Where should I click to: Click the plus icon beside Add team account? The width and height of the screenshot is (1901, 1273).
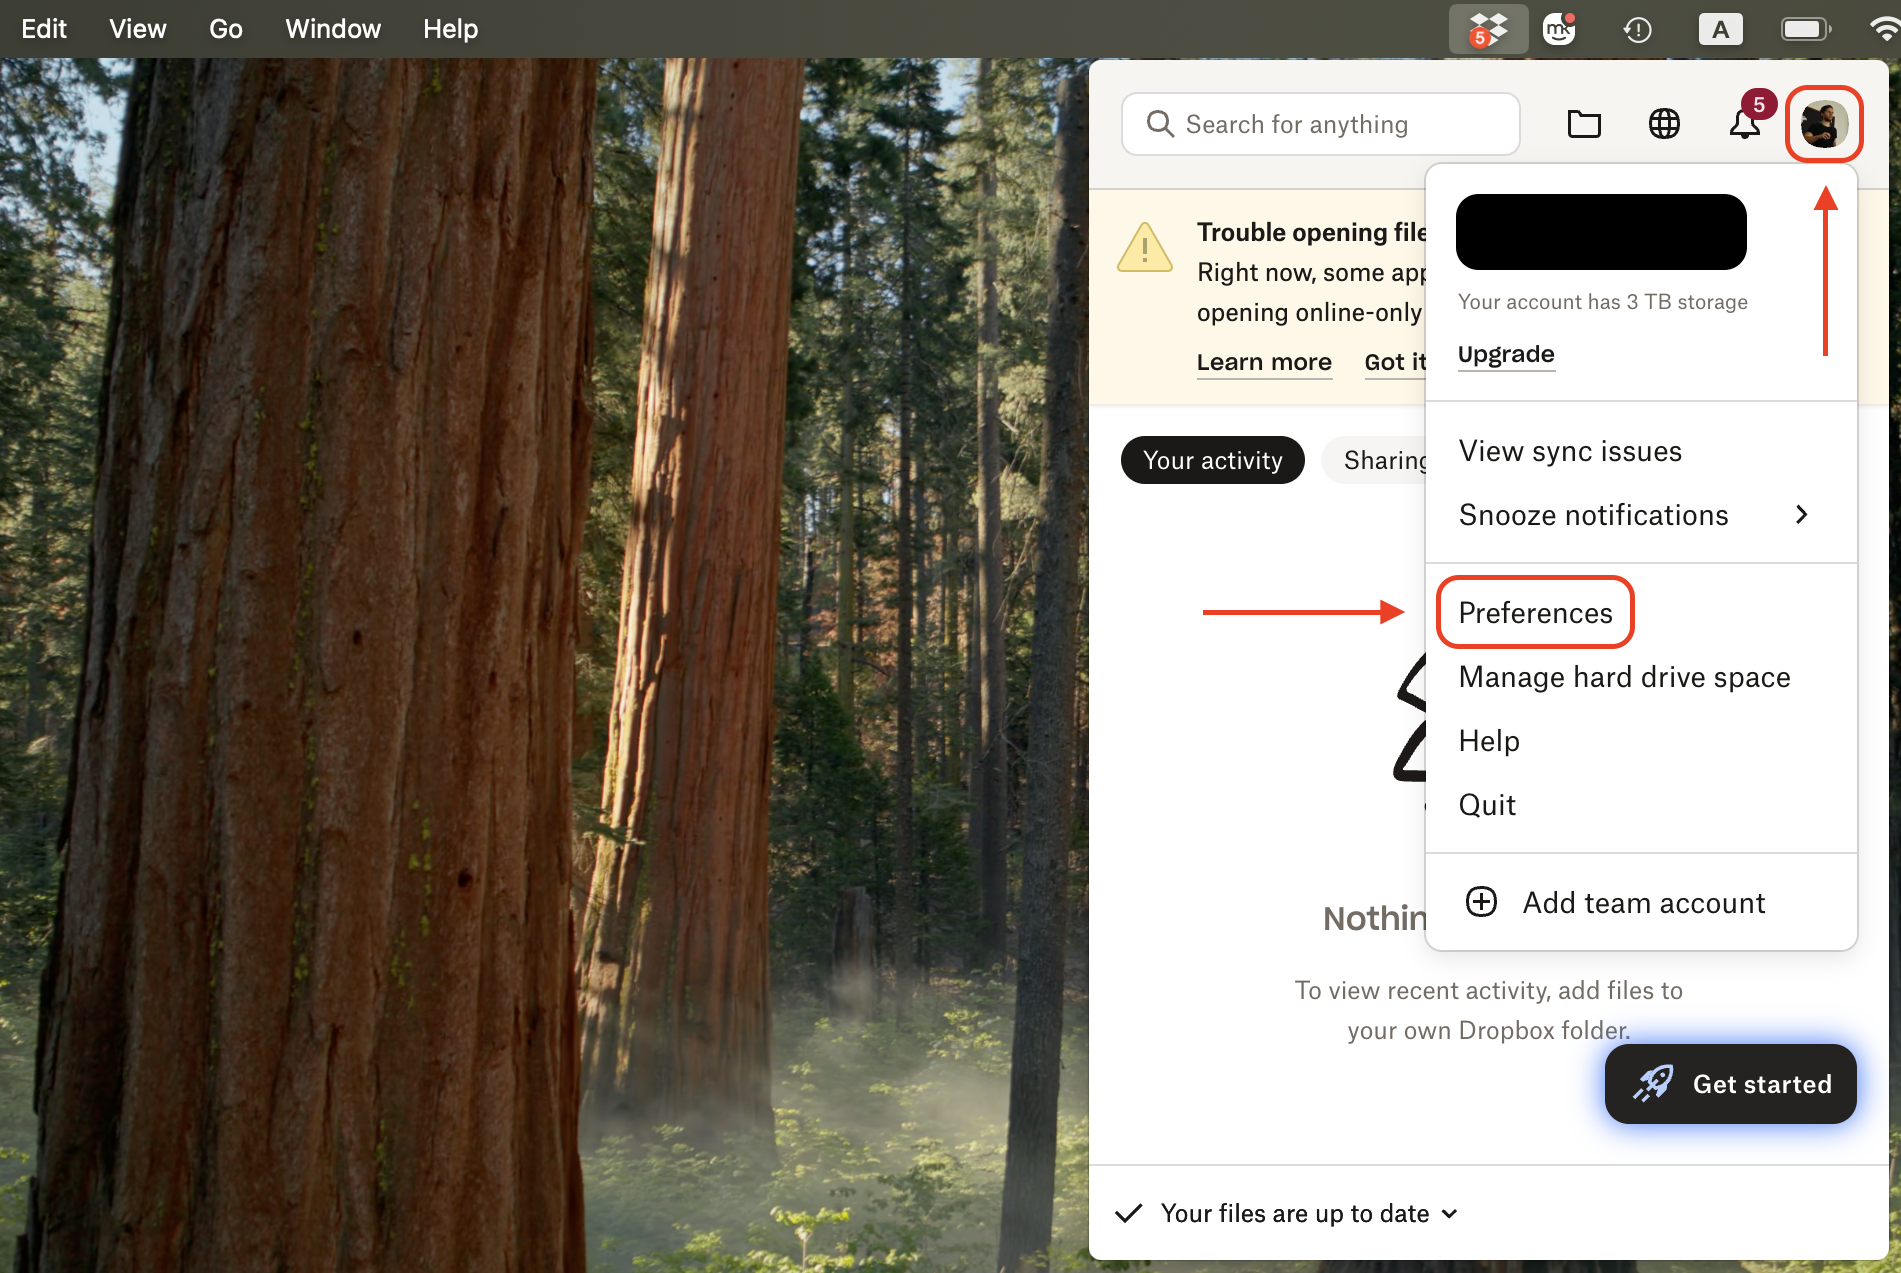[x=1480, y=902]
